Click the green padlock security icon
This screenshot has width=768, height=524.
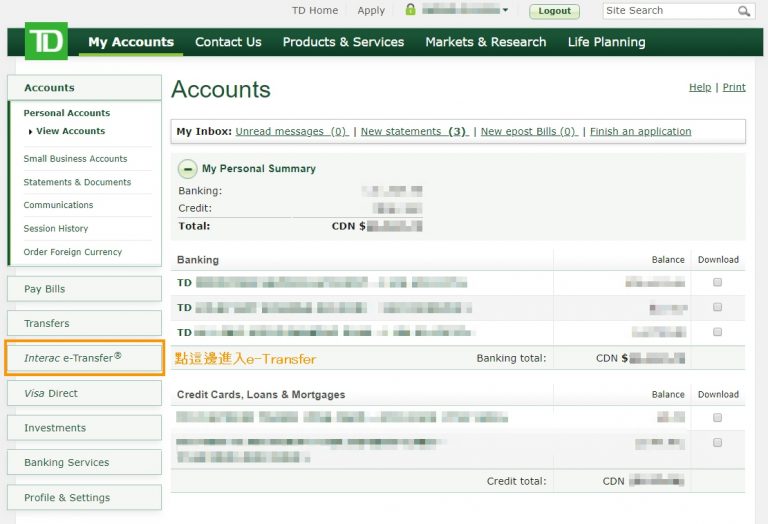(x=410, y=10)
